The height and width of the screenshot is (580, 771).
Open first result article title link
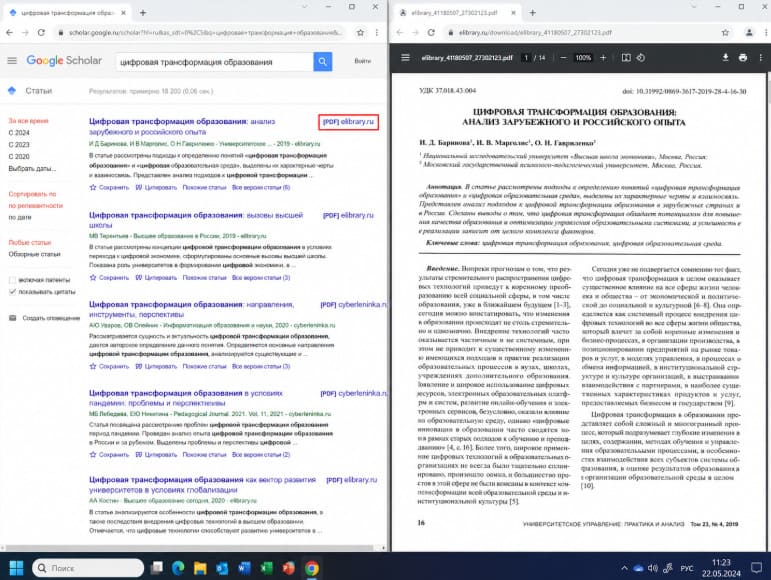tap(182, 126)
